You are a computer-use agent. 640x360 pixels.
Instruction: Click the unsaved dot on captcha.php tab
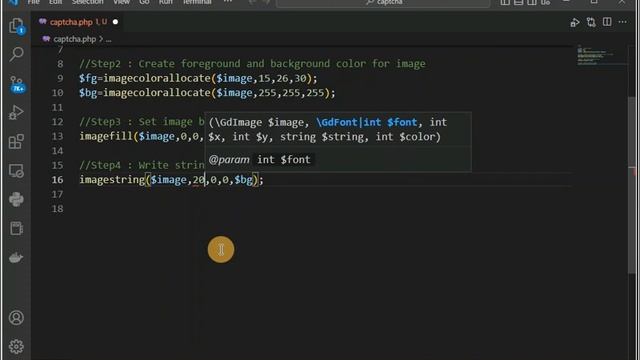116,22
